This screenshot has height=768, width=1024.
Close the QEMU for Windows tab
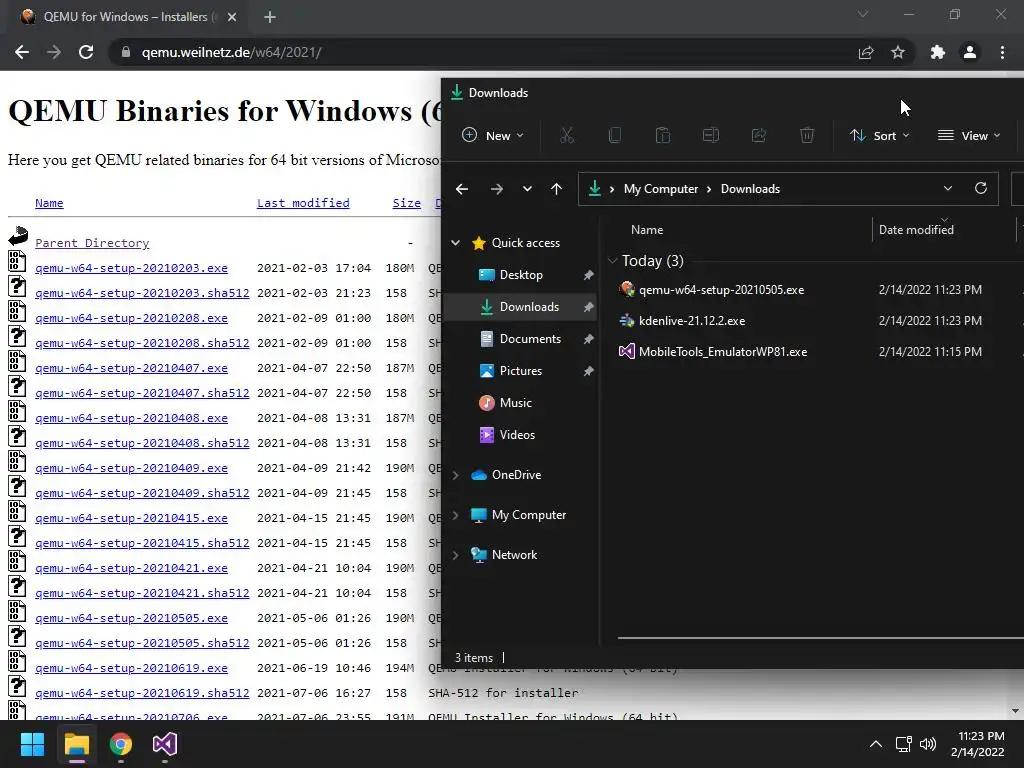(232, 17)
